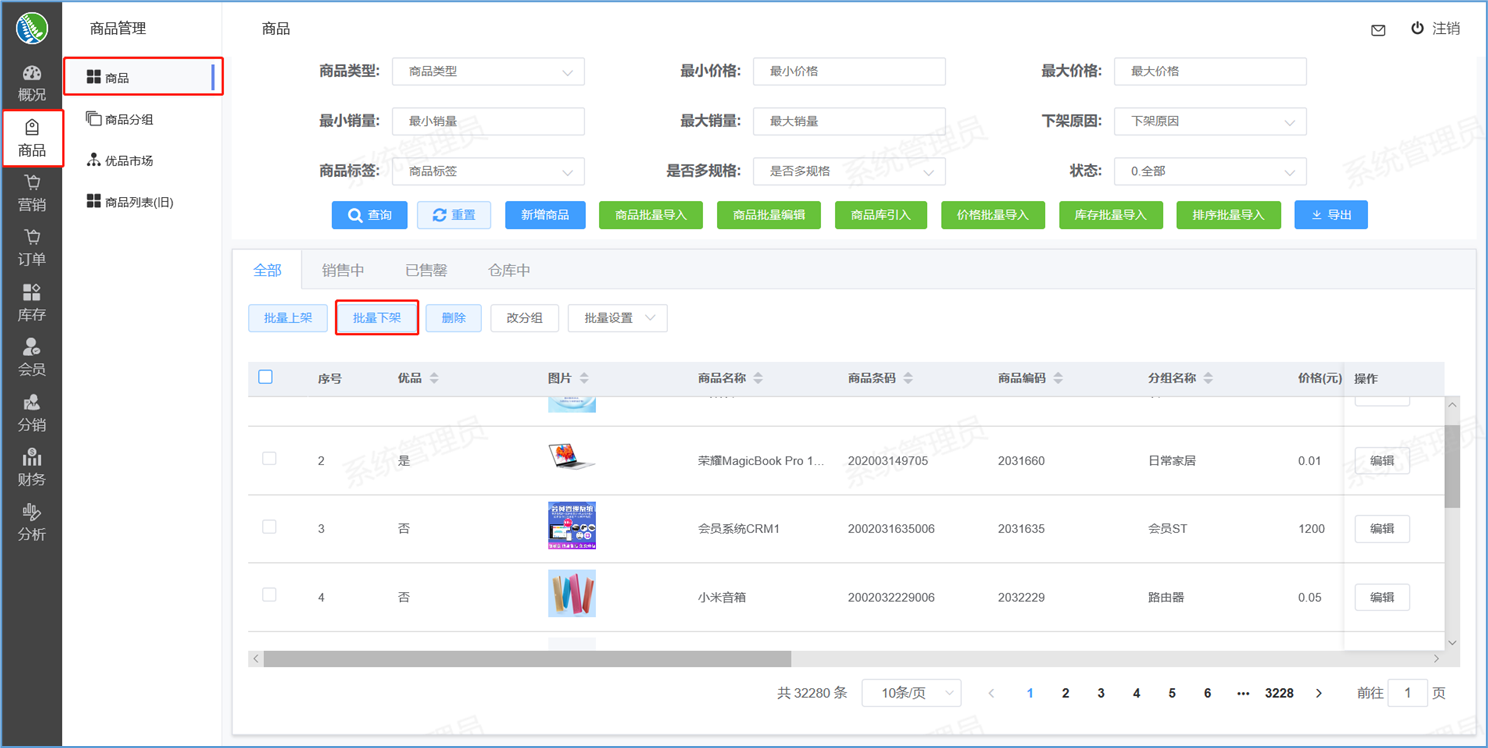
Task: Switch to the 销售中 tab
Action: 343,270
